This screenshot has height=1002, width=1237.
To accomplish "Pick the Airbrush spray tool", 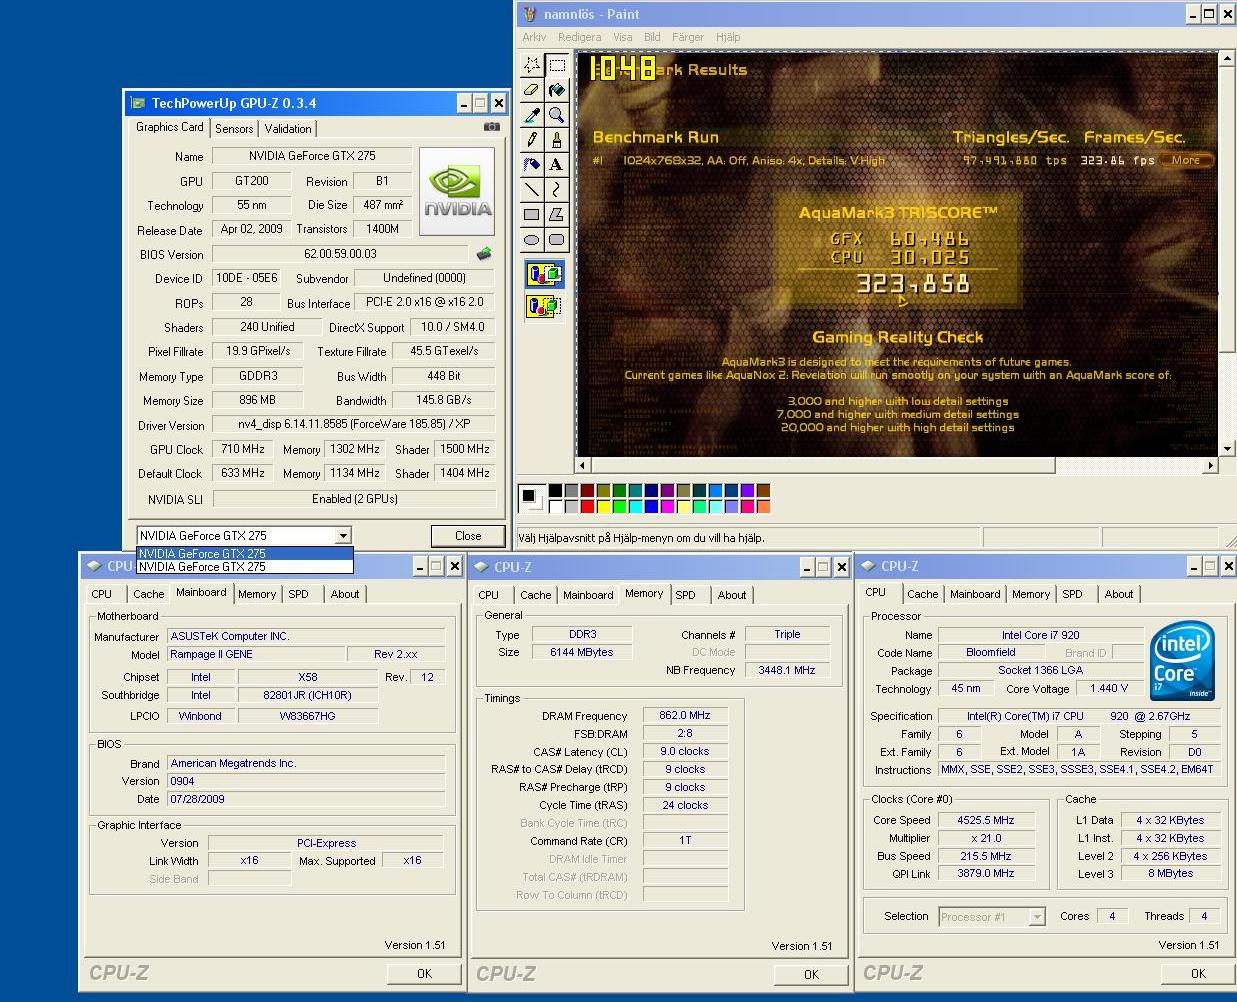I will tap(532, 164).
